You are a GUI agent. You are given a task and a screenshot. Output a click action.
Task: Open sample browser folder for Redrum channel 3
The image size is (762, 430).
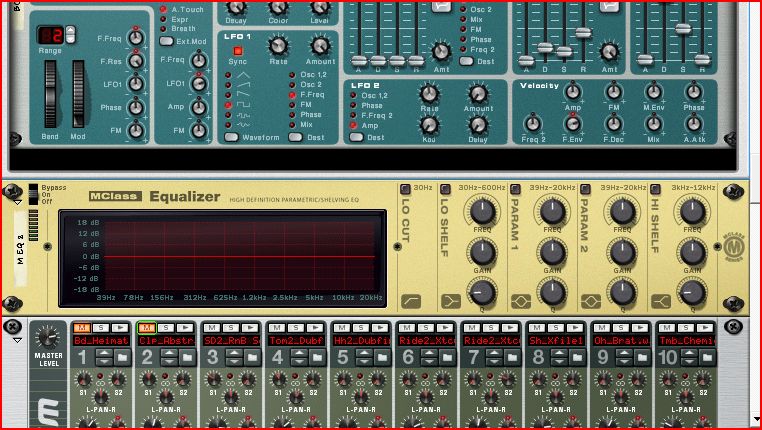click(253, 358)
